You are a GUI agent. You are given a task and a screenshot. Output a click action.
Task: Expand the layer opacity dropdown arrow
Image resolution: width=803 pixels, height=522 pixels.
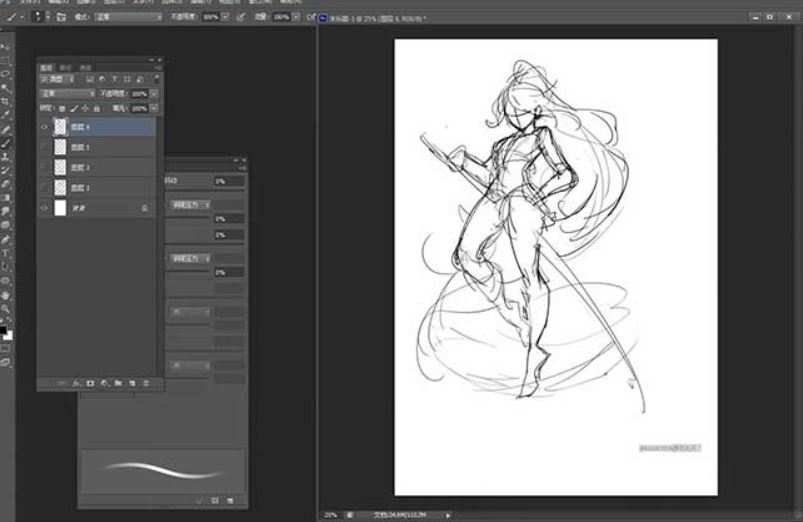tap(153, 93)
